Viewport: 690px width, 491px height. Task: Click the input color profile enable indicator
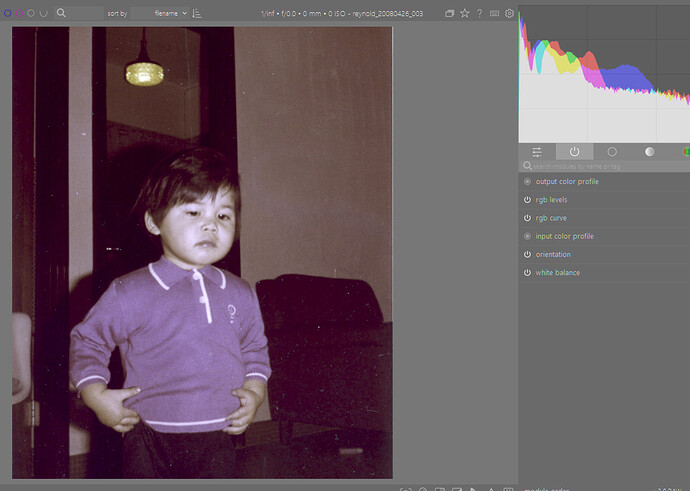pyautogui.click(x=527, y=236)
